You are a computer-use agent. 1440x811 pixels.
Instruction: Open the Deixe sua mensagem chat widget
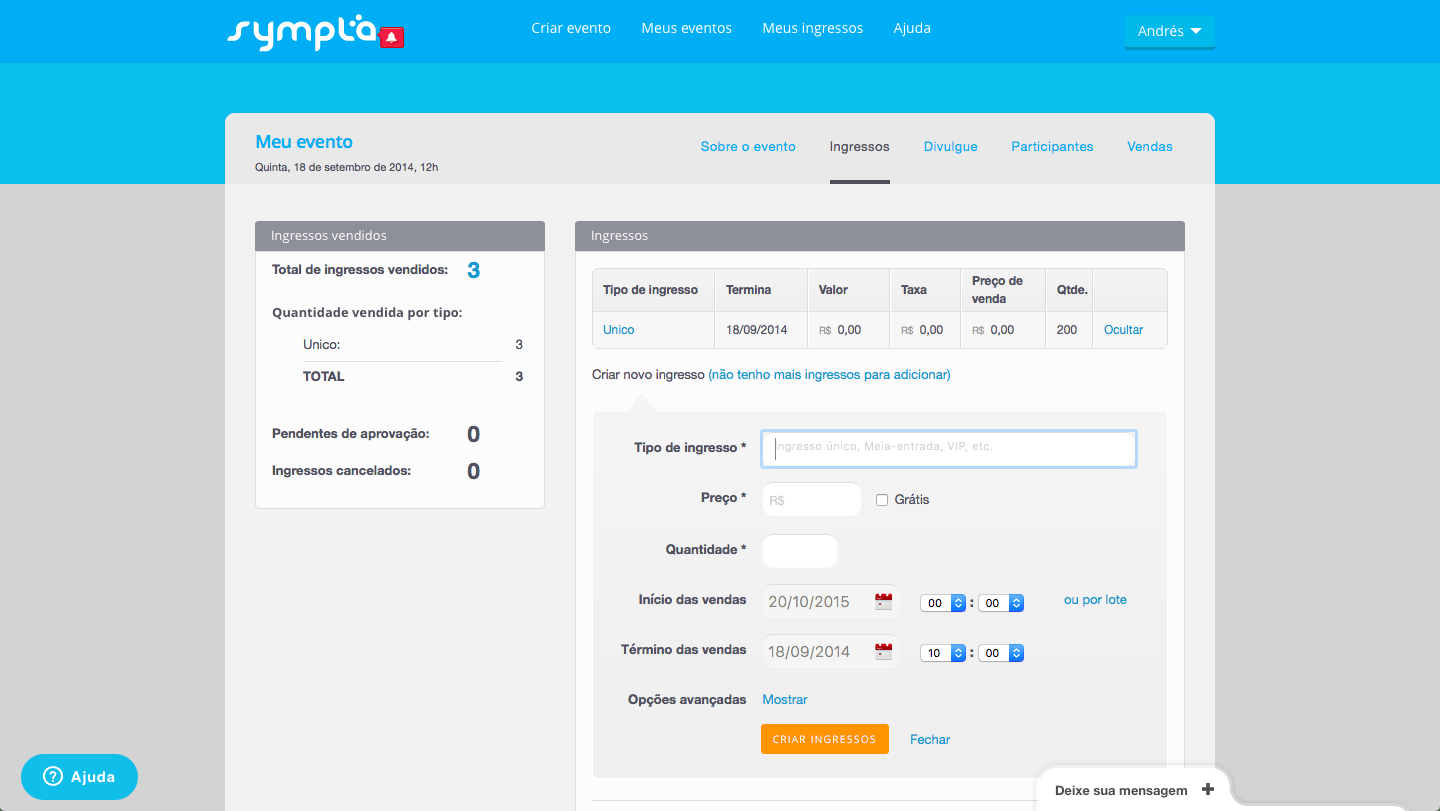(x=1132, y=789)
